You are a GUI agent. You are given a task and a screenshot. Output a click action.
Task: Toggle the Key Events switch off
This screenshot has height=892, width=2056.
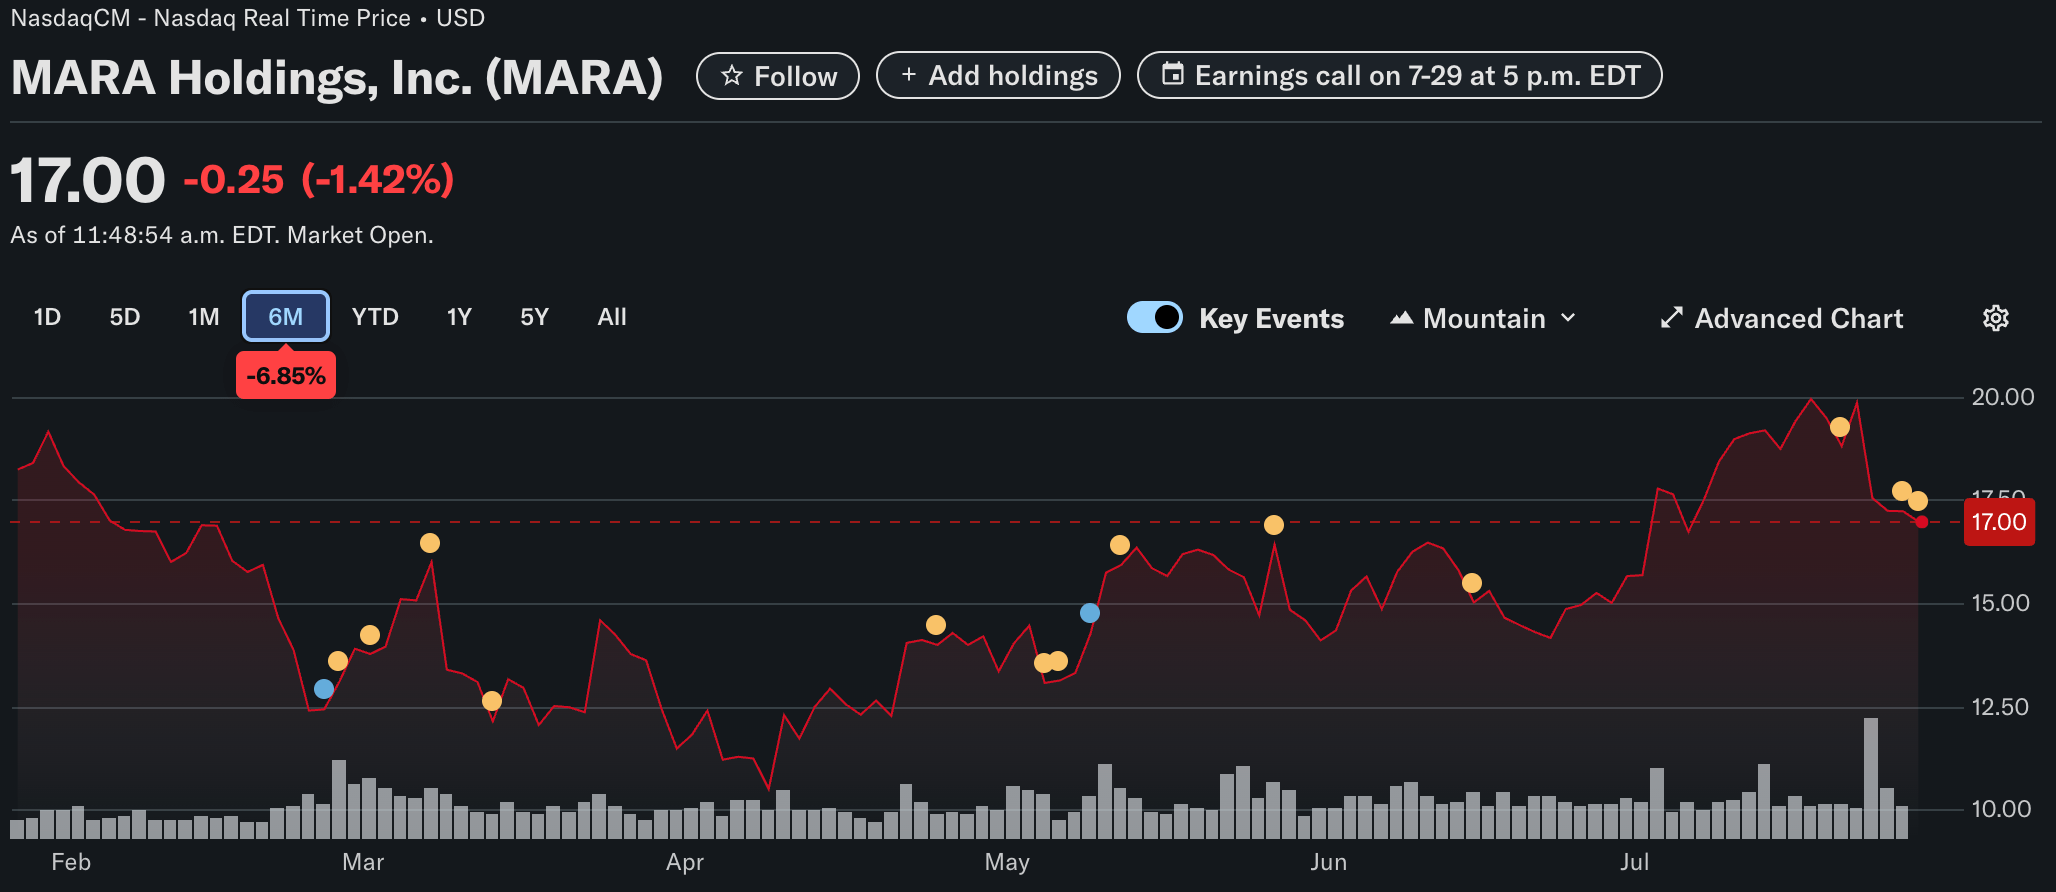click(x=1155, y=317)
